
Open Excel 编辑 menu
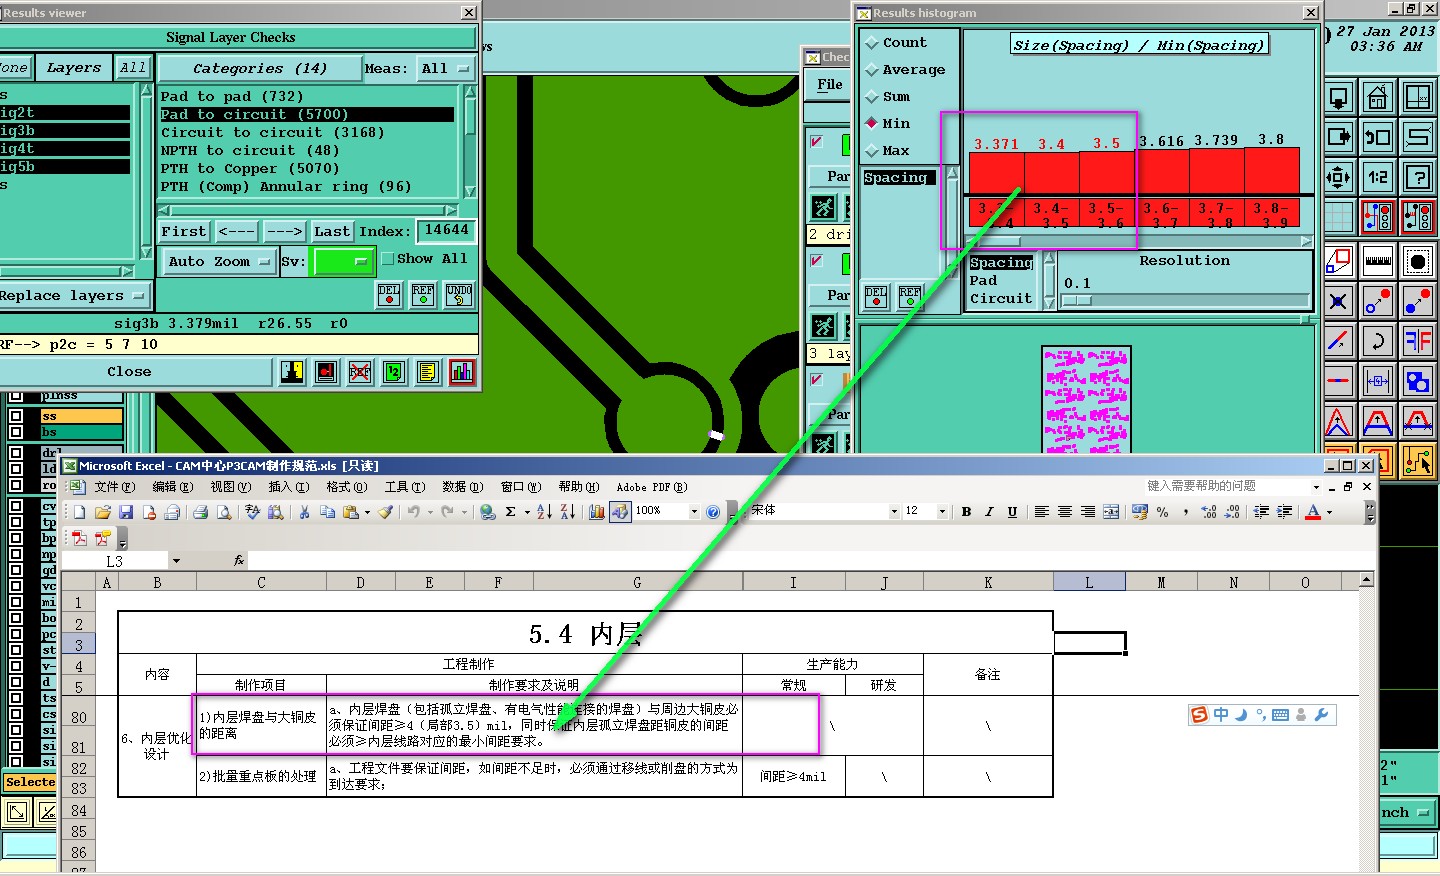[x=172, y=487]
